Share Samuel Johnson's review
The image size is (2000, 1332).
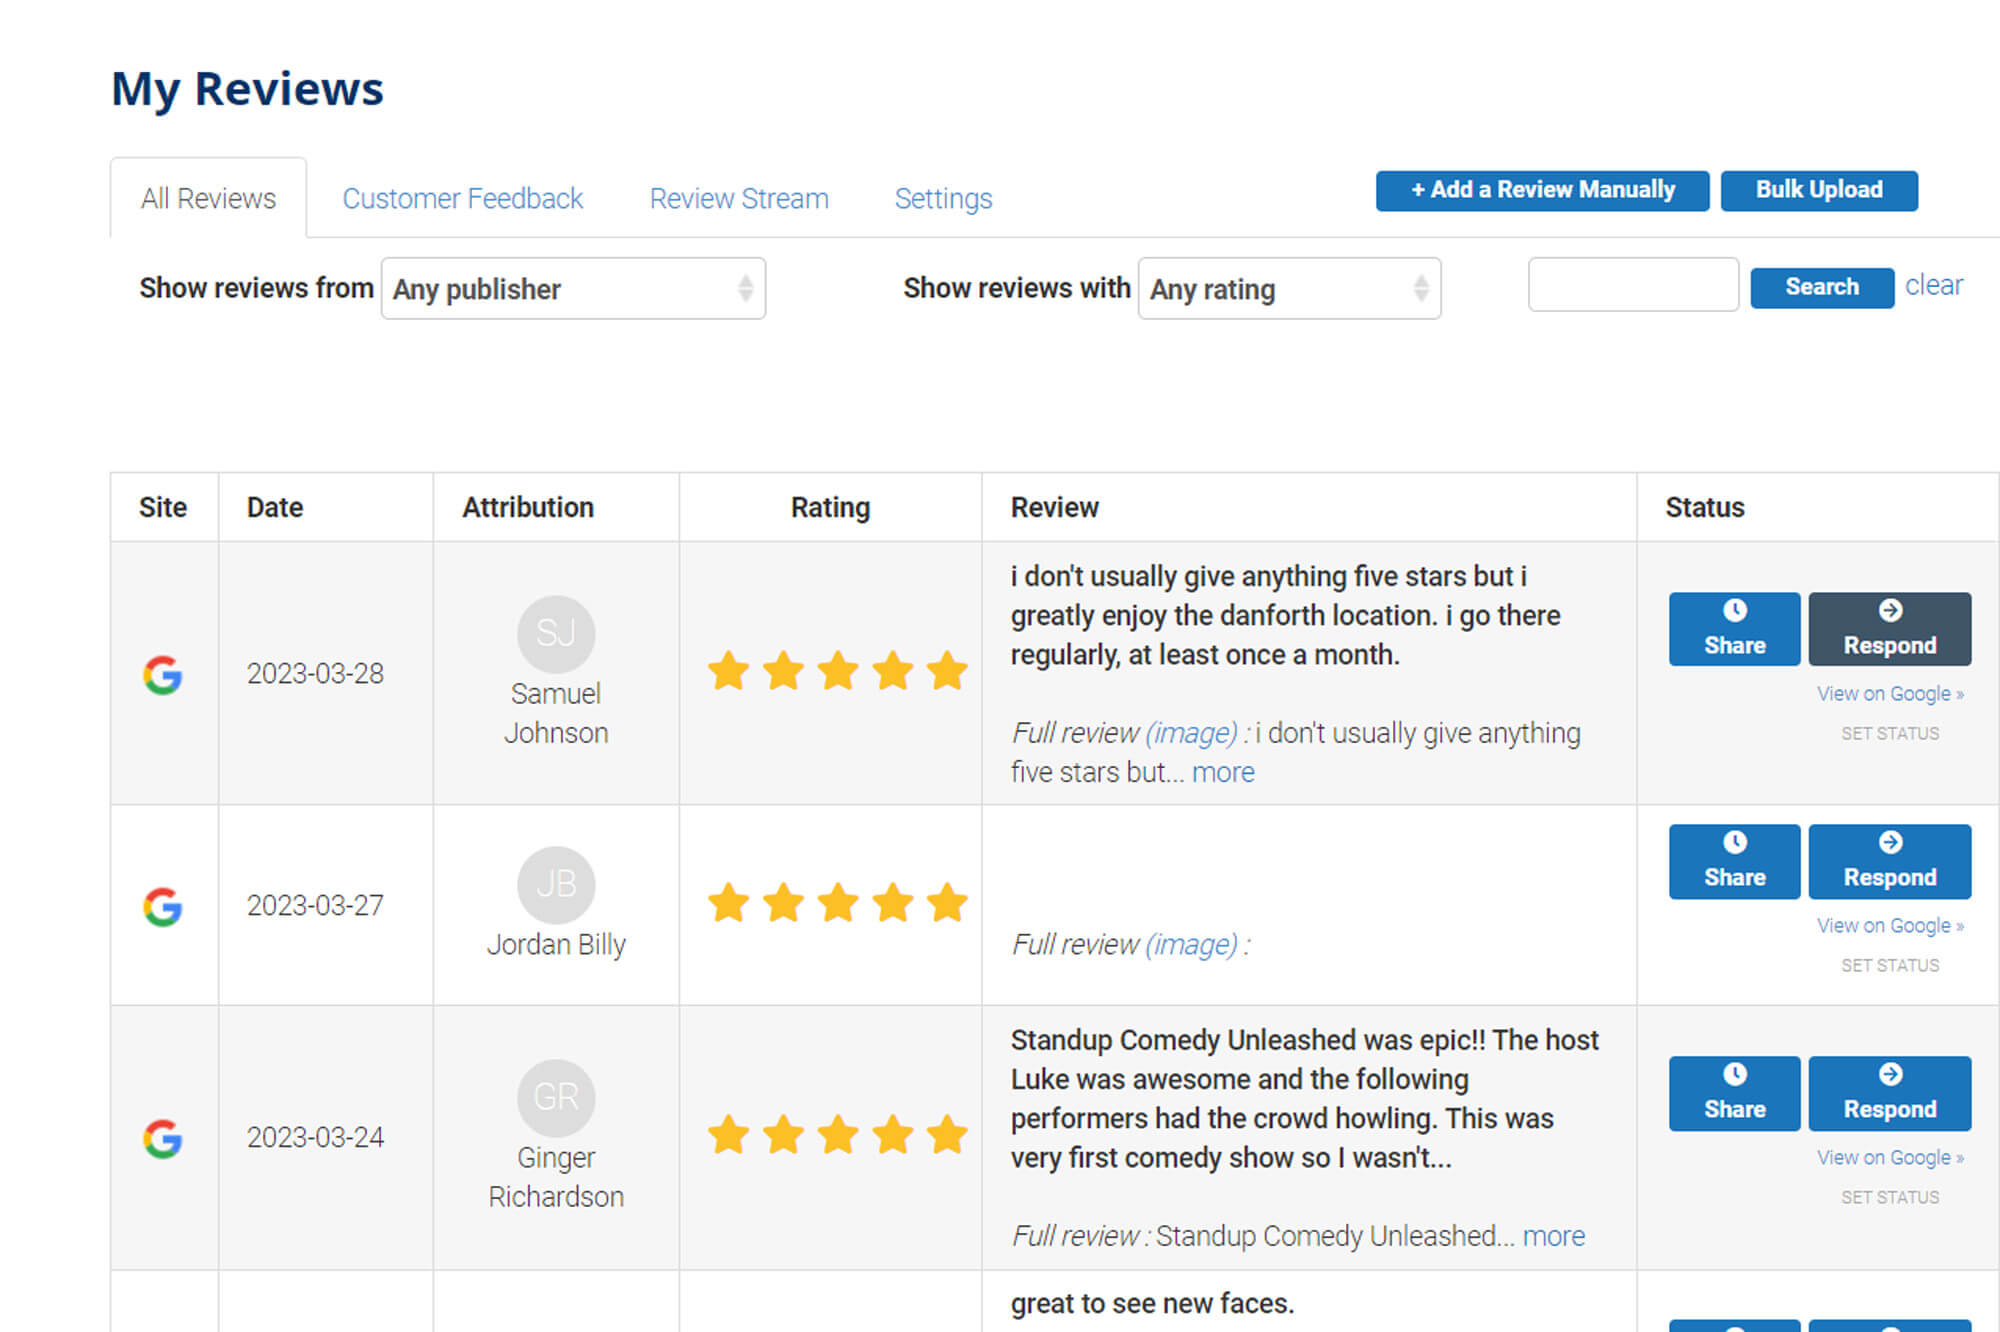(1734, 629)
